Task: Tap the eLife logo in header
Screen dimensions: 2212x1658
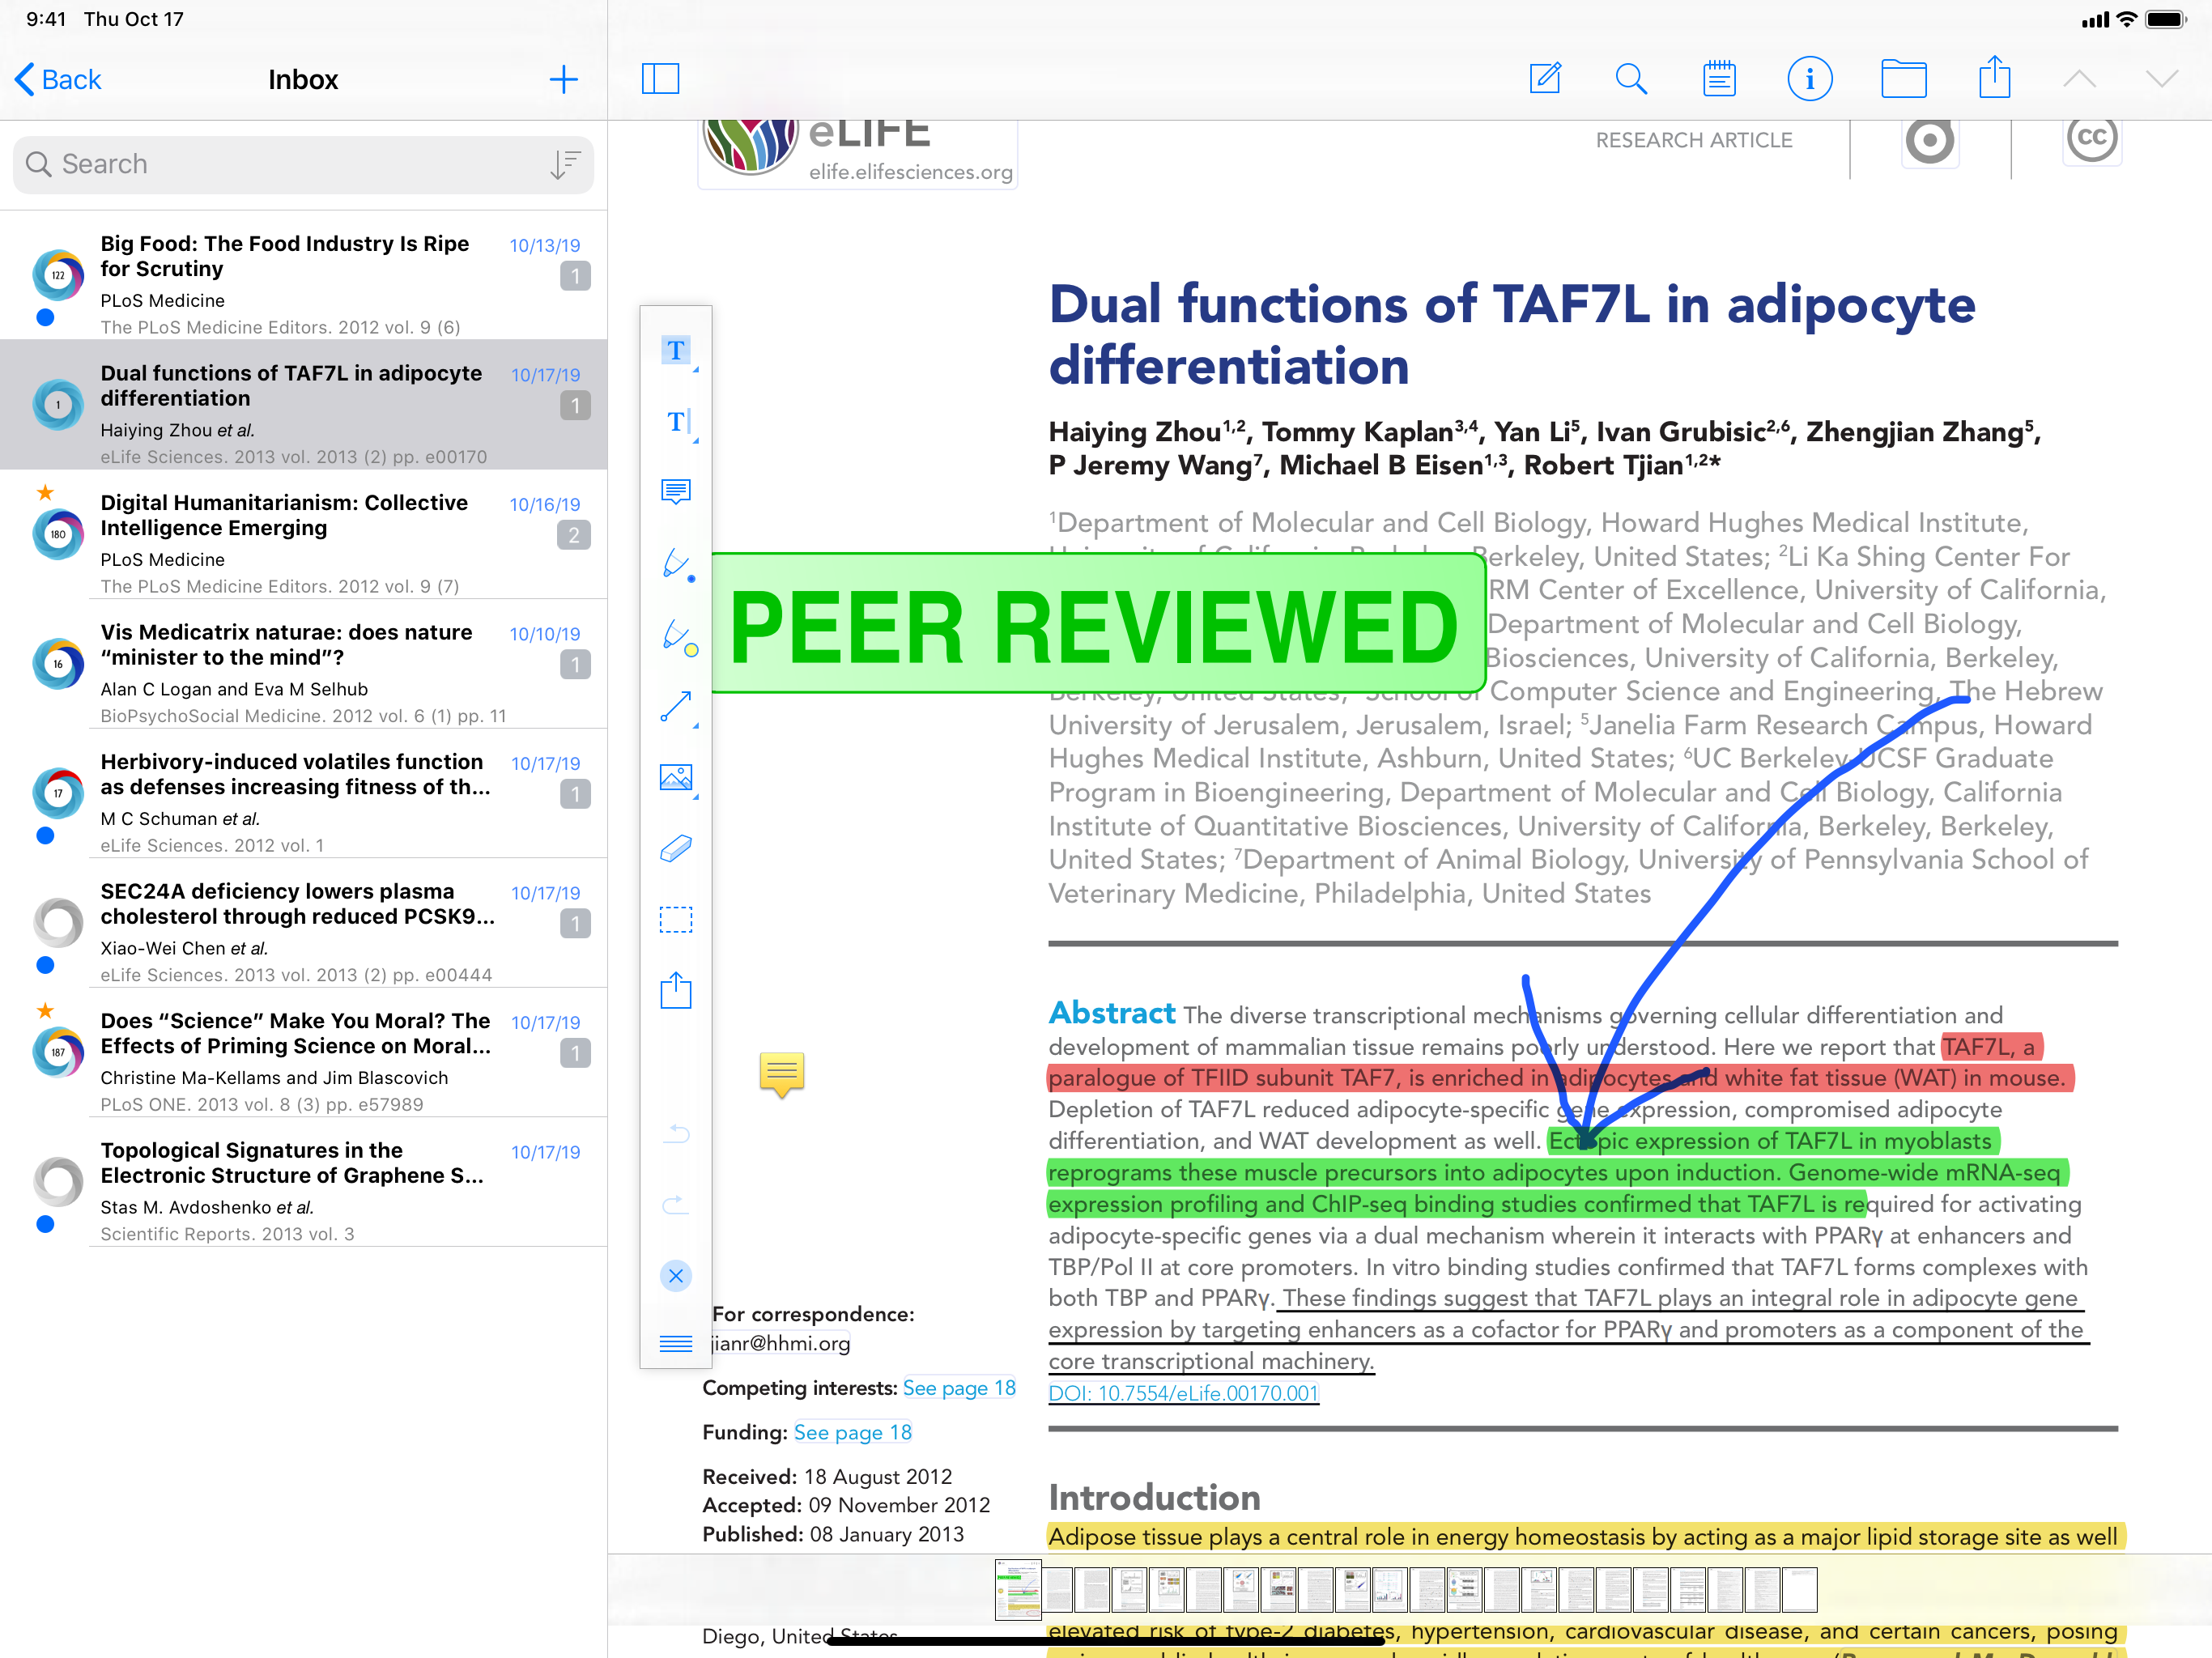Action: 858,152
